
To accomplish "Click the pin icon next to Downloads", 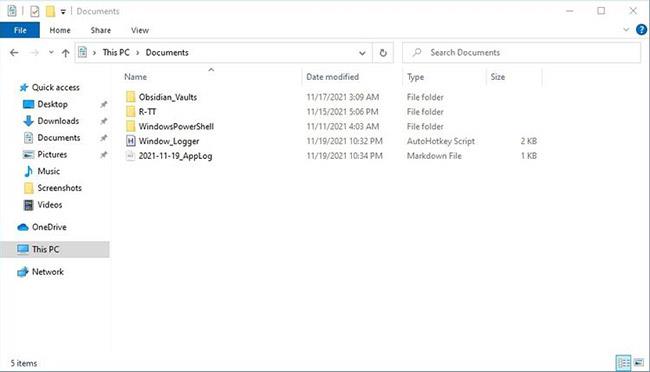I will [x=104, y=121].
